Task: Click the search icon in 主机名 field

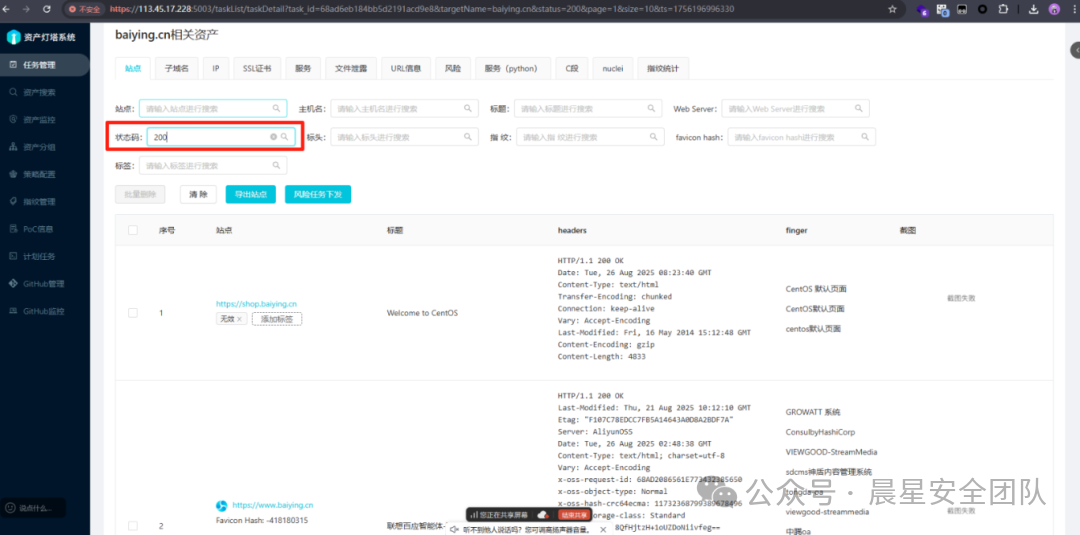Action: point(468,108)
